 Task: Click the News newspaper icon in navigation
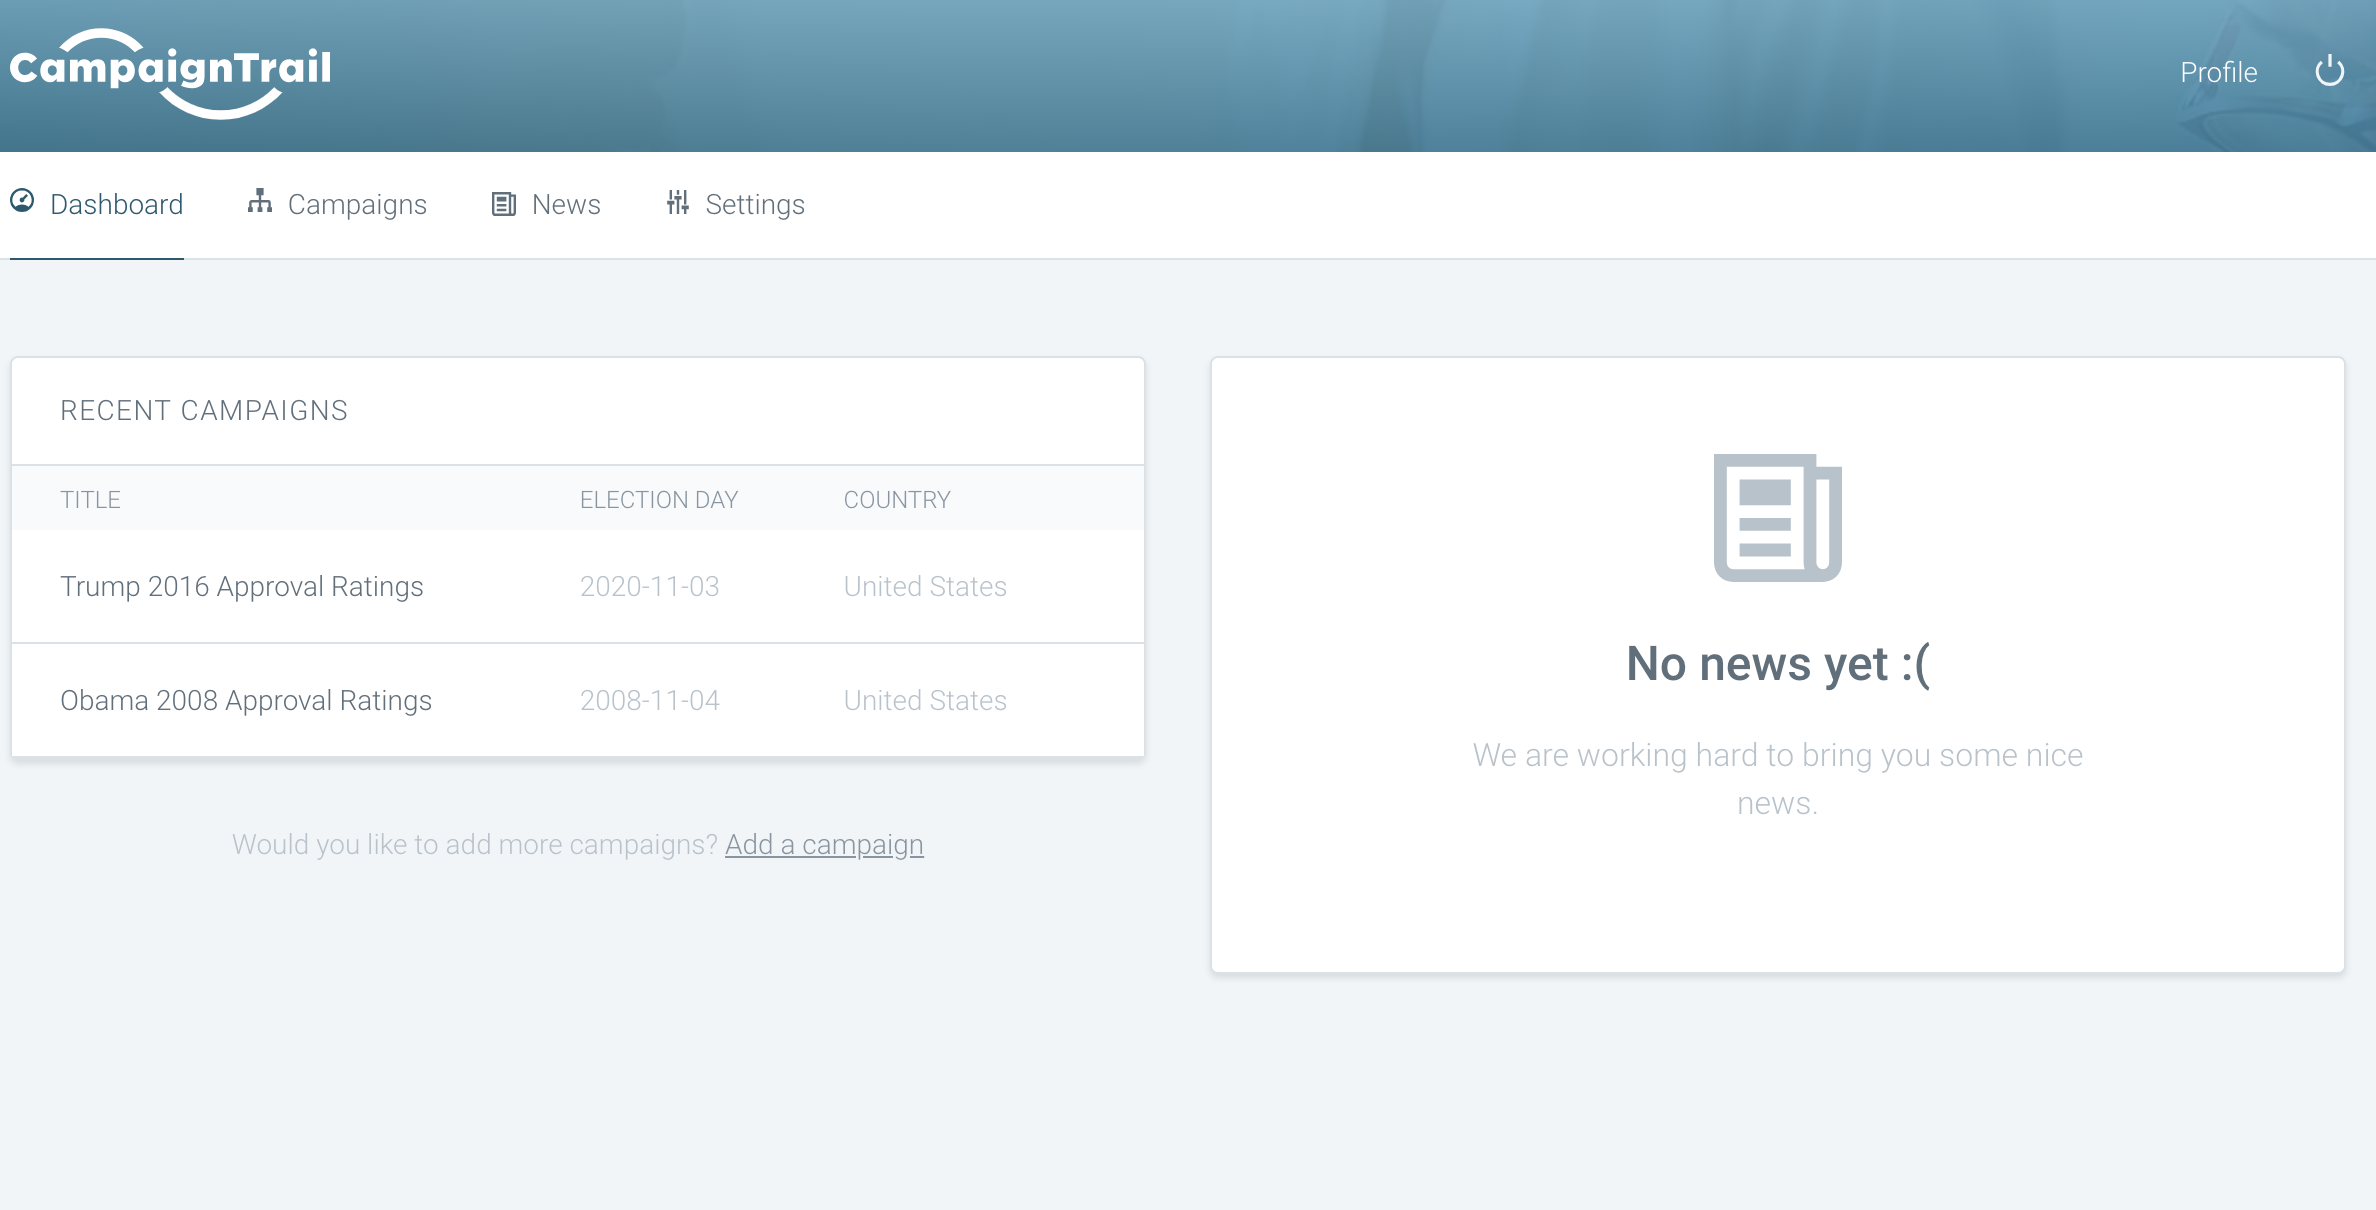[x=503, y=202]
